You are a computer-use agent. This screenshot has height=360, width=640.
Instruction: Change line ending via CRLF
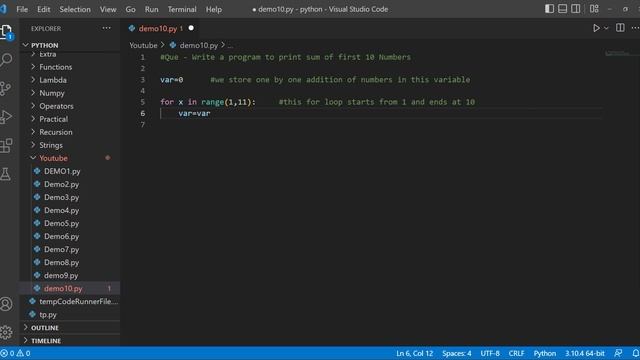coord(516,353)
